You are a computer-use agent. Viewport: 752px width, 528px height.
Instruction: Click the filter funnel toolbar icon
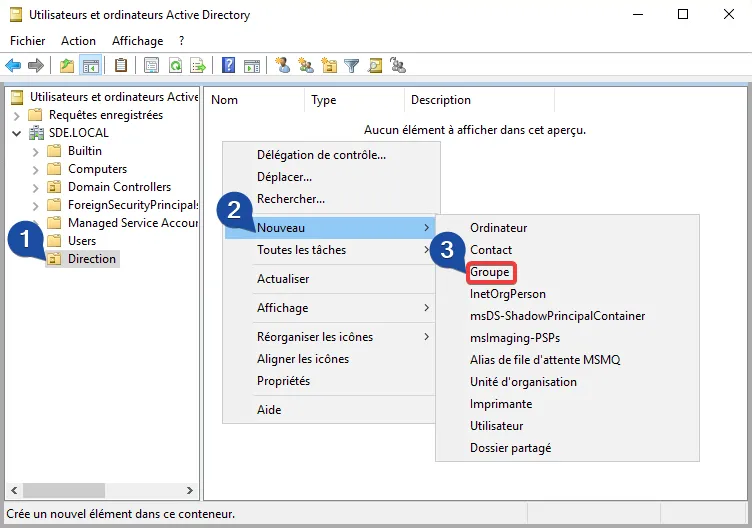(352, 66)
